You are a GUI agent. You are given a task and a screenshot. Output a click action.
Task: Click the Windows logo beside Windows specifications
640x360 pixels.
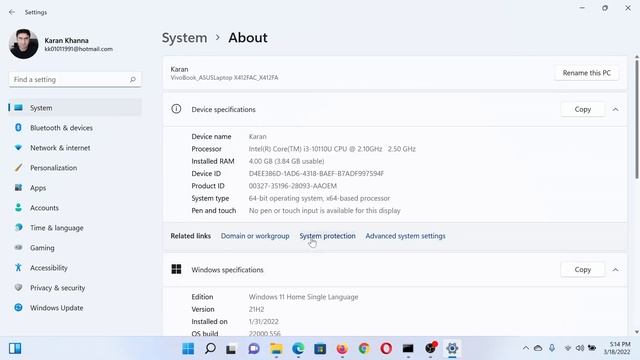(x=176, y=269)
